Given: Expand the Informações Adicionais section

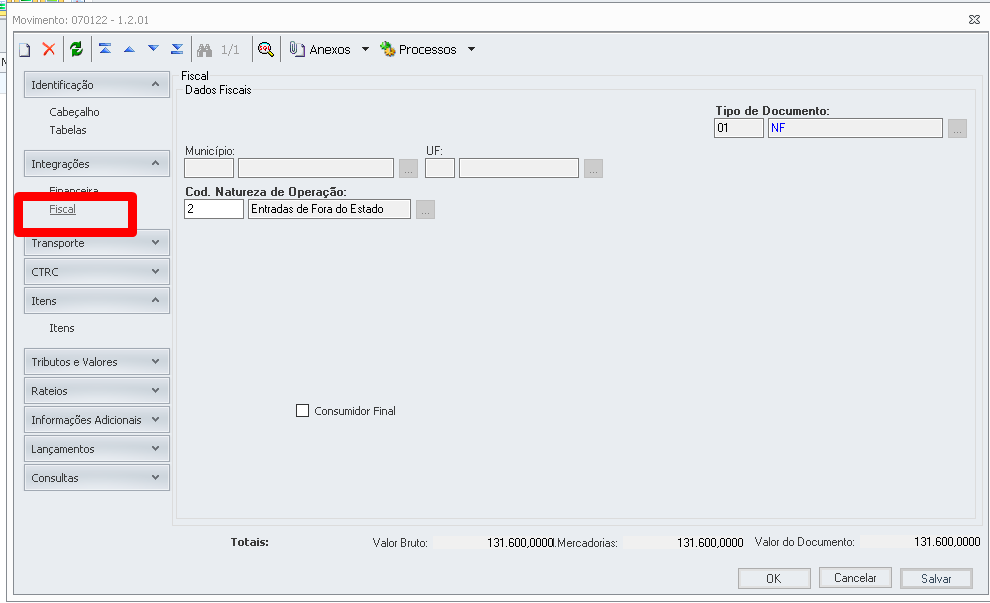Looking at the screenshot, I should pyautogui.click(x=97, y=420).
